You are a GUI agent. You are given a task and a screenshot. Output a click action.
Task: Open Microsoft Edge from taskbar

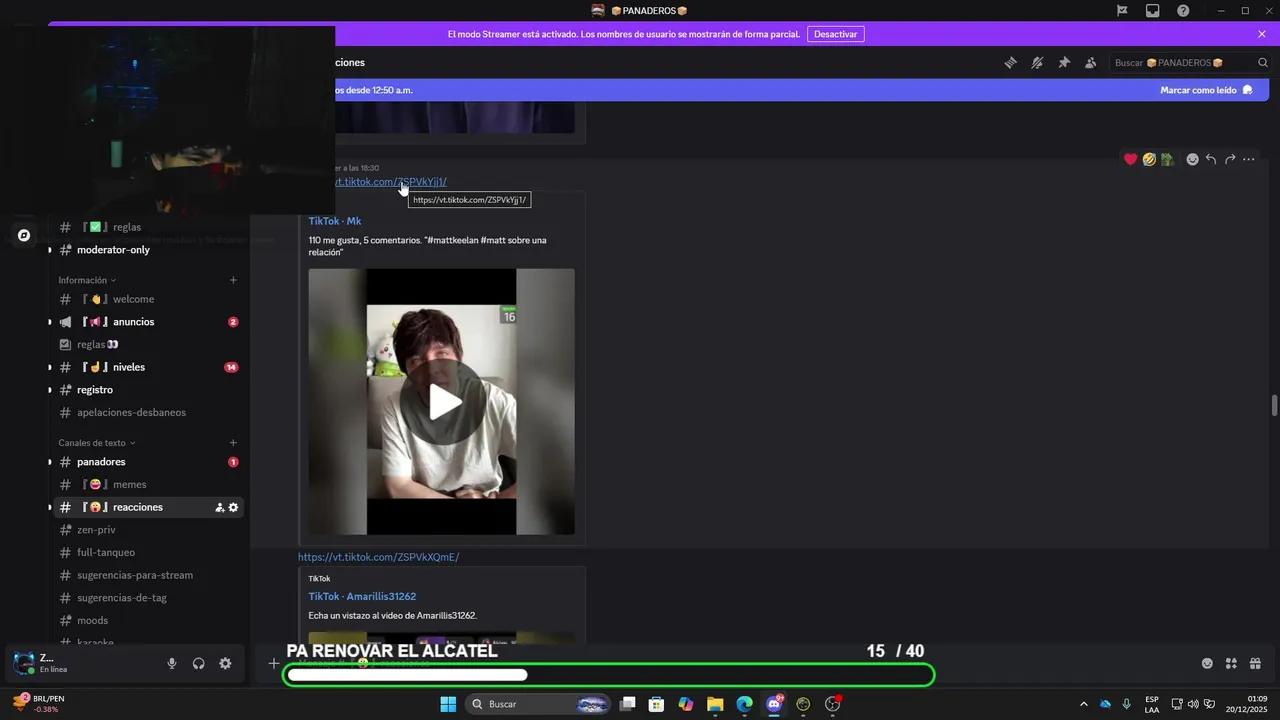[744, 704]
